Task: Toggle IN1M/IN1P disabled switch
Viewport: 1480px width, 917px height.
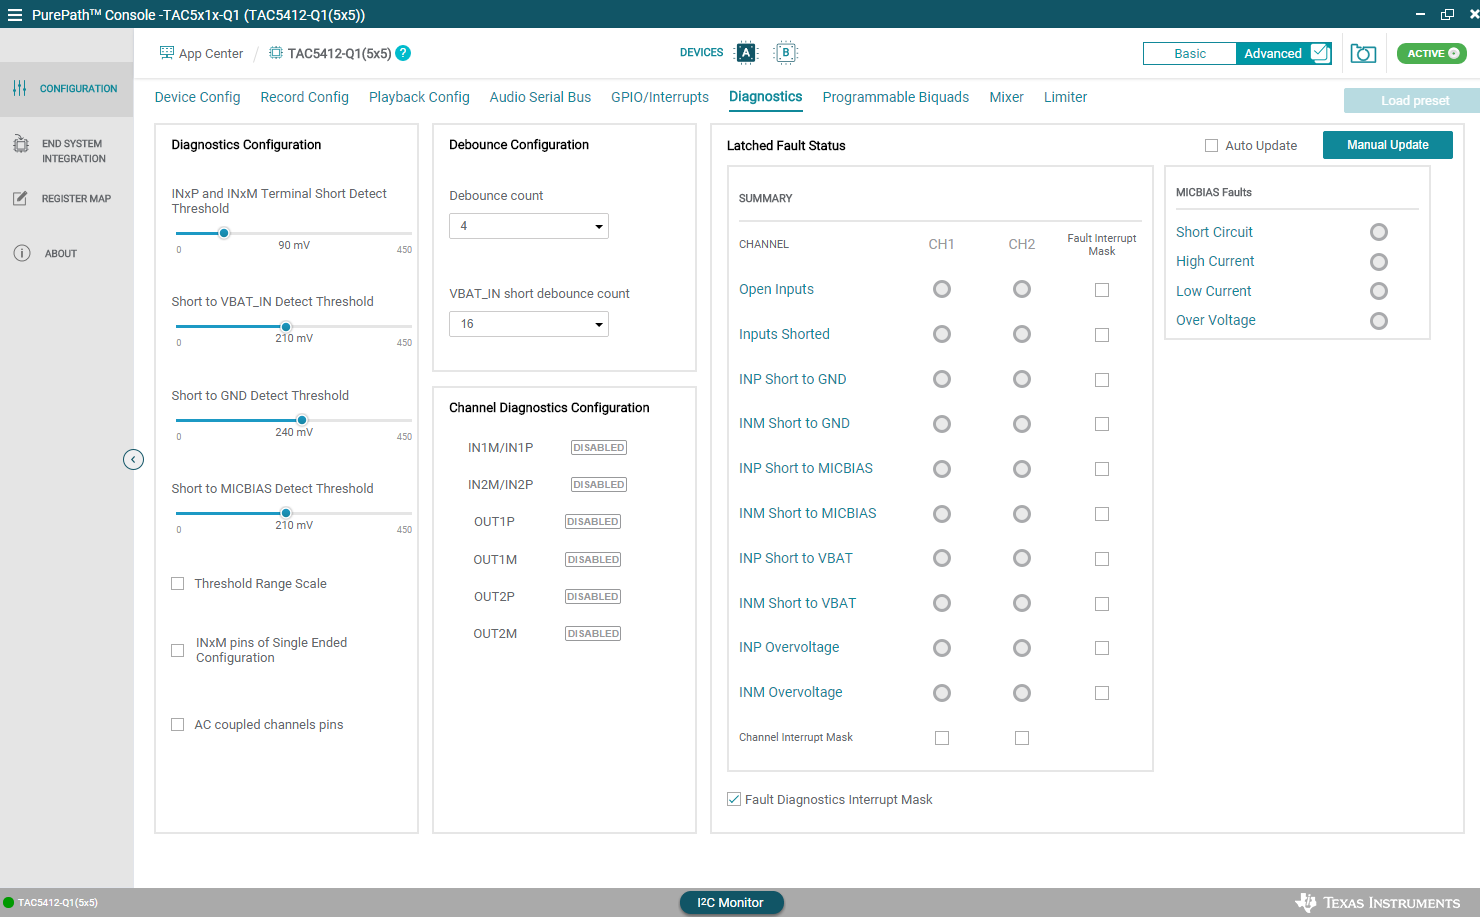Action: [598, 448]
